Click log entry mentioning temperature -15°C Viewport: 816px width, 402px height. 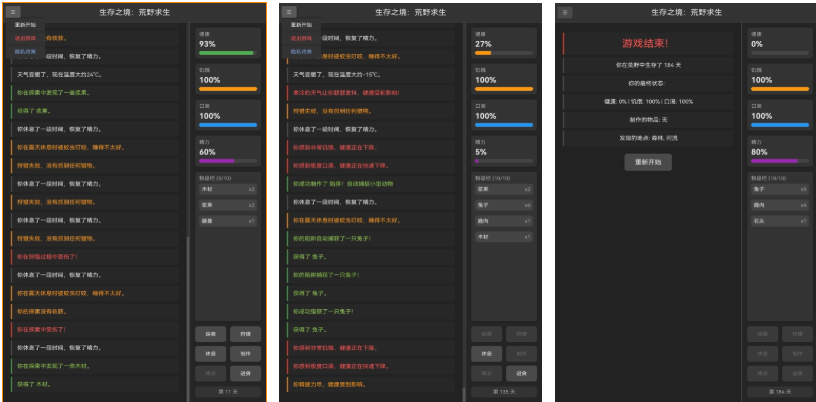point(371,74)
